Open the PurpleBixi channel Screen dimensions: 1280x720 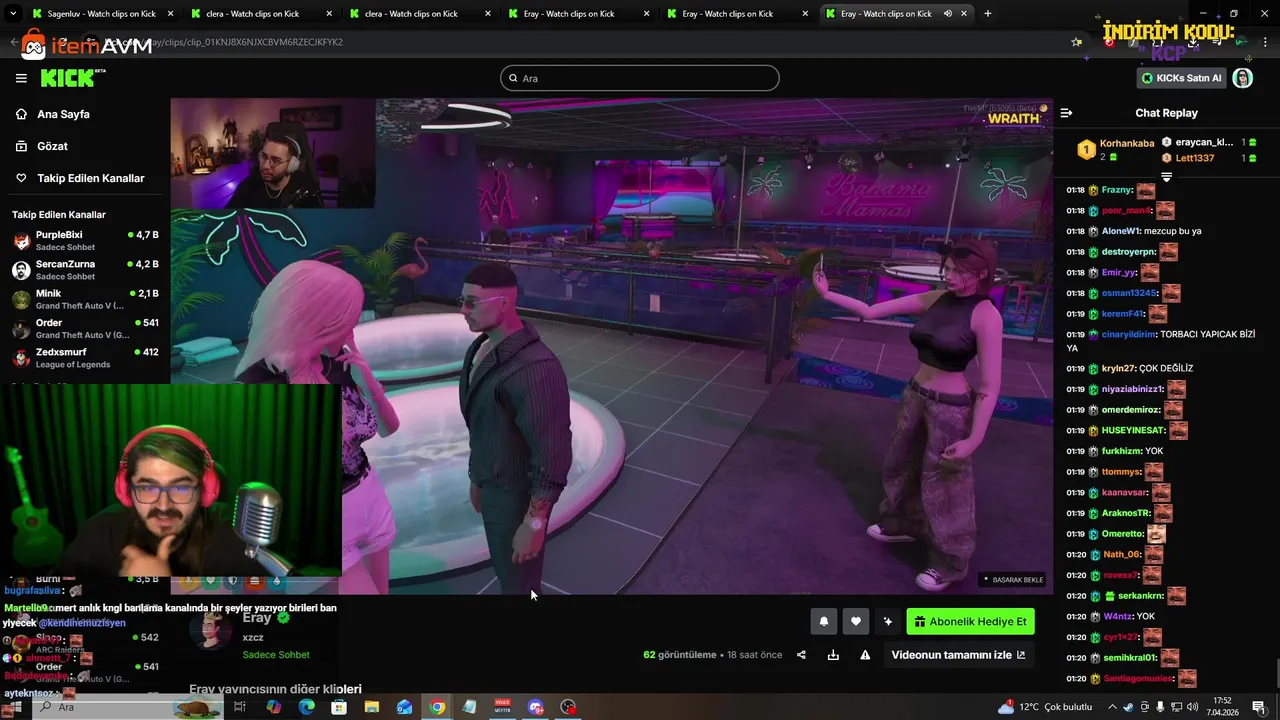pyautogui.click(x=85, y=240)
